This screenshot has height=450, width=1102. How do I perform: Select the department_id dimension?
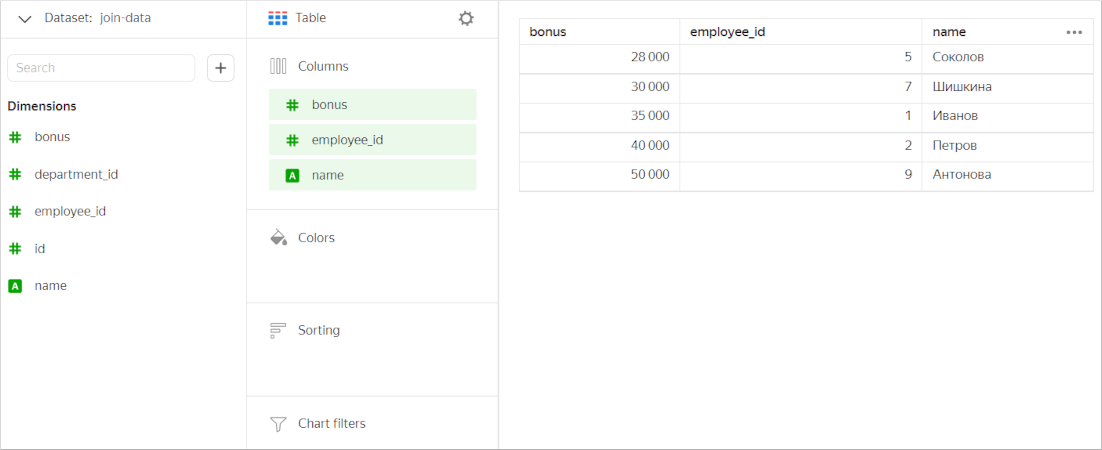(76, 174)
